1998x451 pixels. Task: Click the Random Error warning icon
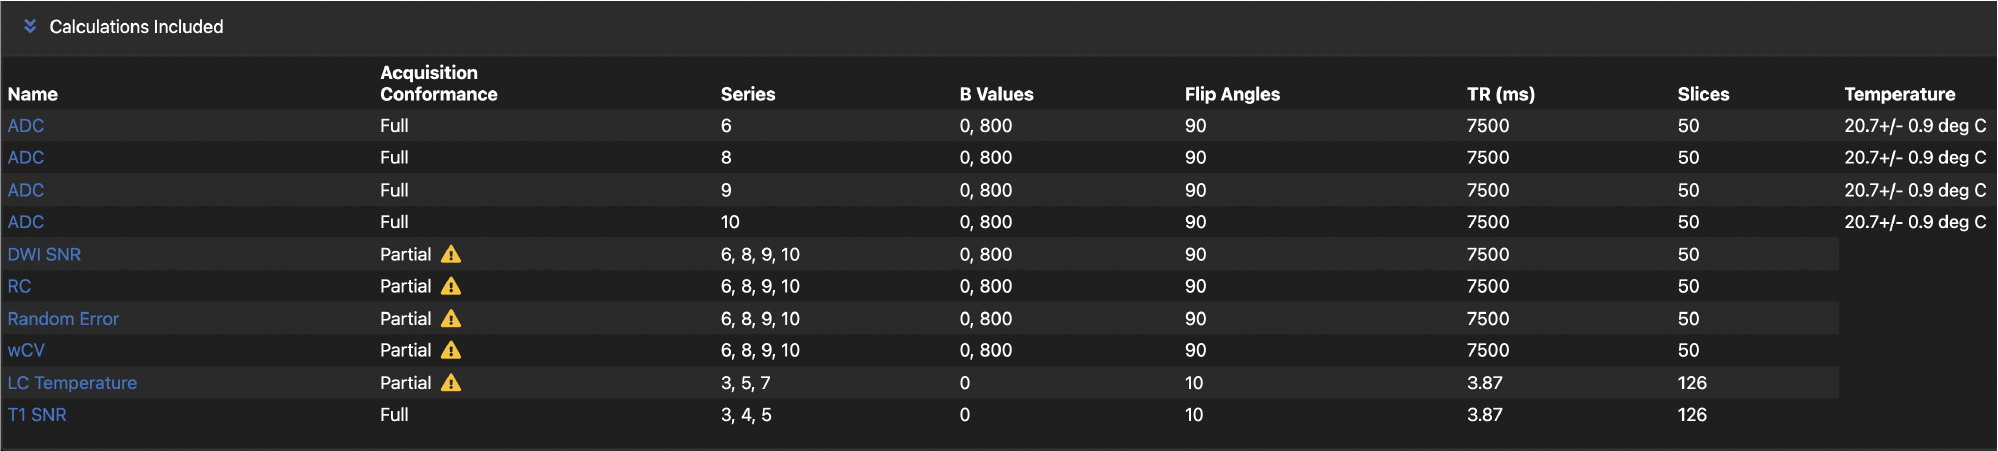pos(451,319)
